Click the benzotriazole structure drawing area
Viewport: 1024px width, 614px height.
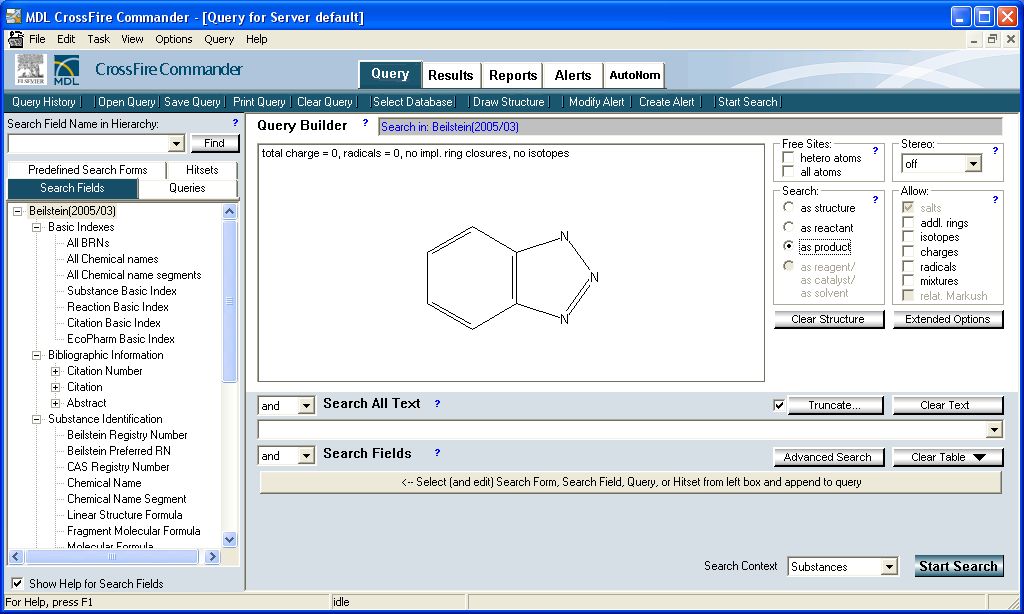(511, 263)
